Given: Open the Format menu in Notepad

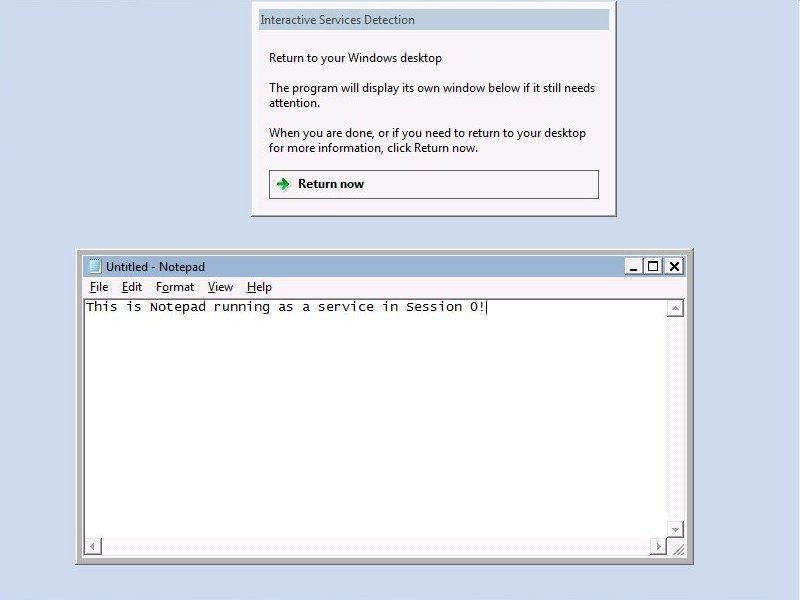Looking at the screenshot, I should click(x=175, y=287).
